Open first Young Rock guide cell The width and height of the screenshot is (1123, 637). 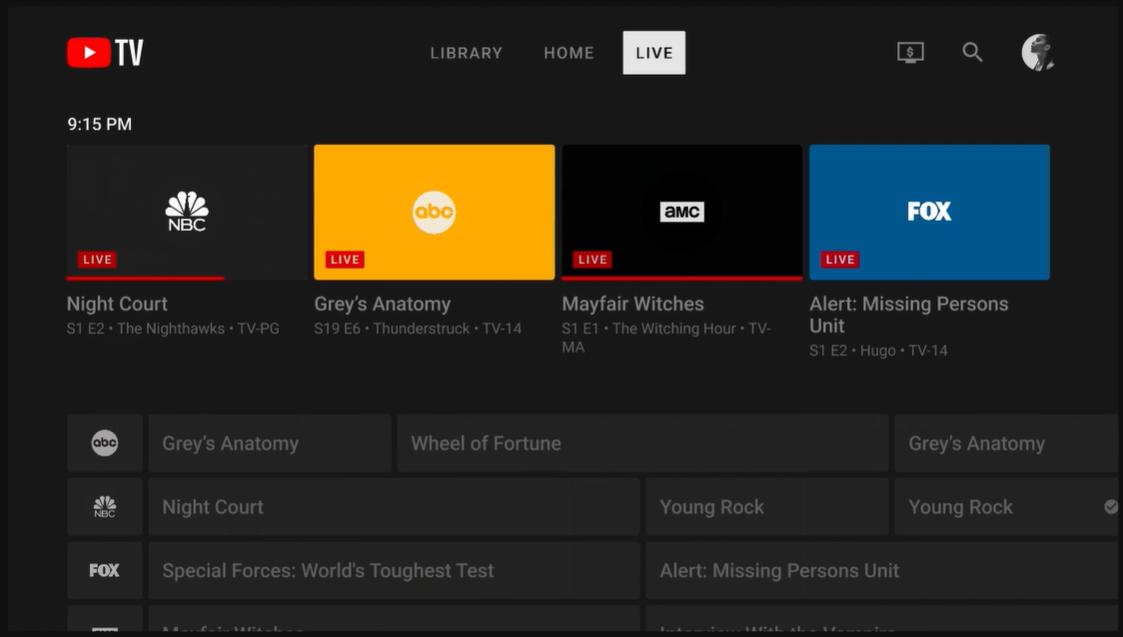(x=768, y=507)
